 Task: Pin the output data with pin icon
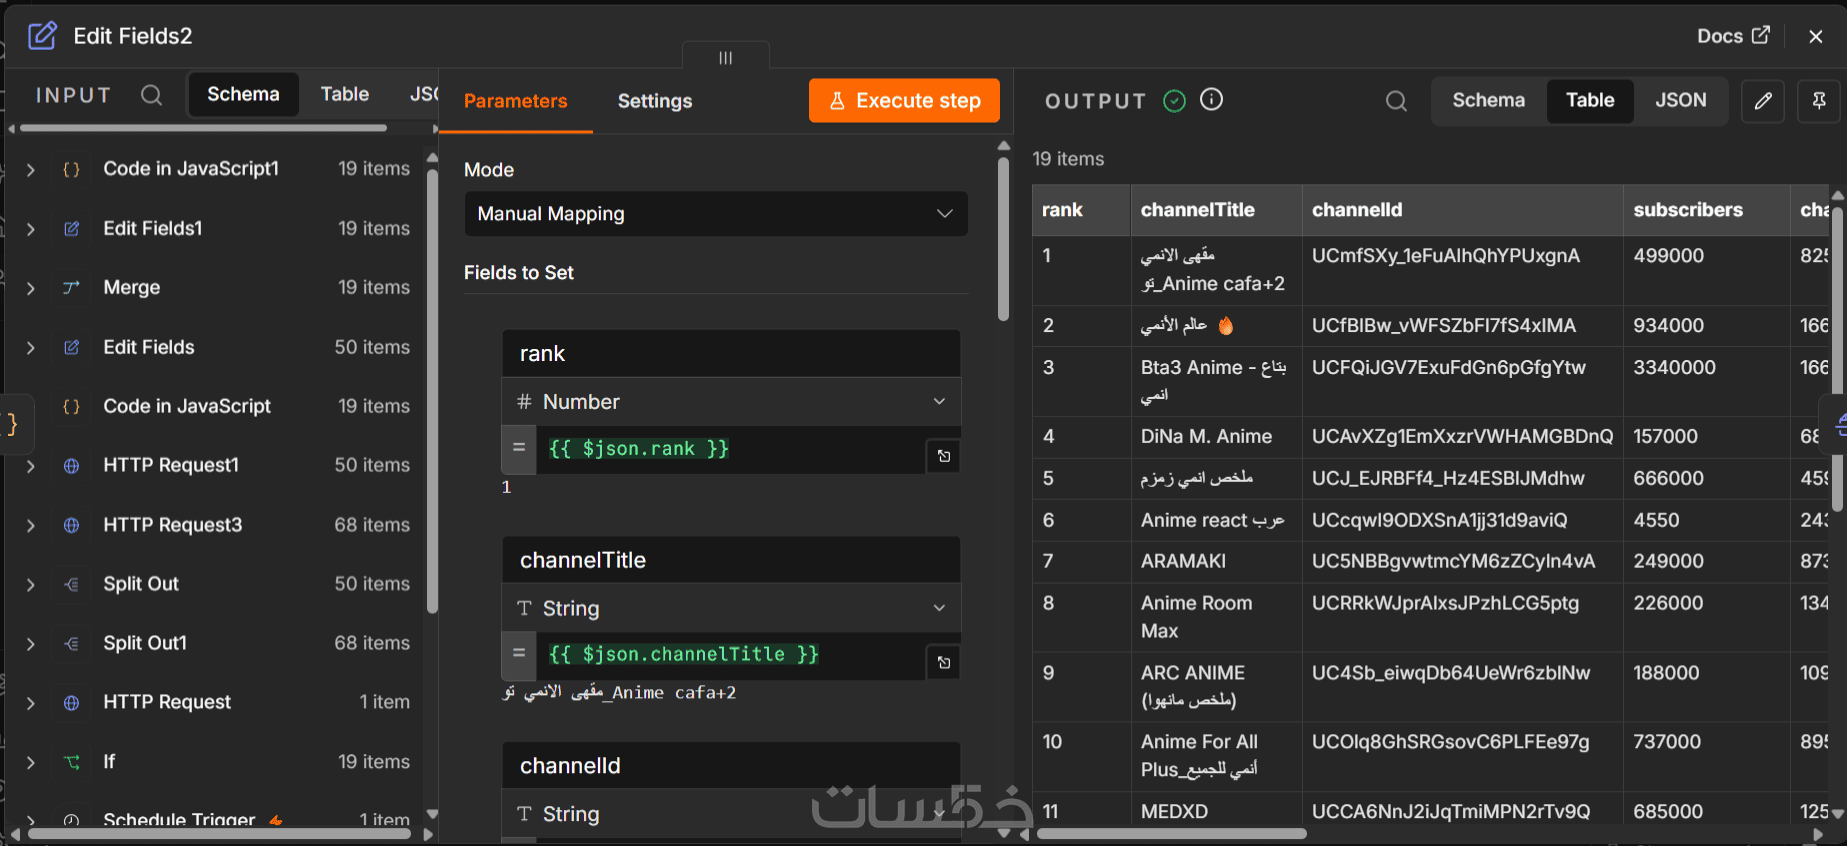pyautogui.click(x=1819, y=101)
